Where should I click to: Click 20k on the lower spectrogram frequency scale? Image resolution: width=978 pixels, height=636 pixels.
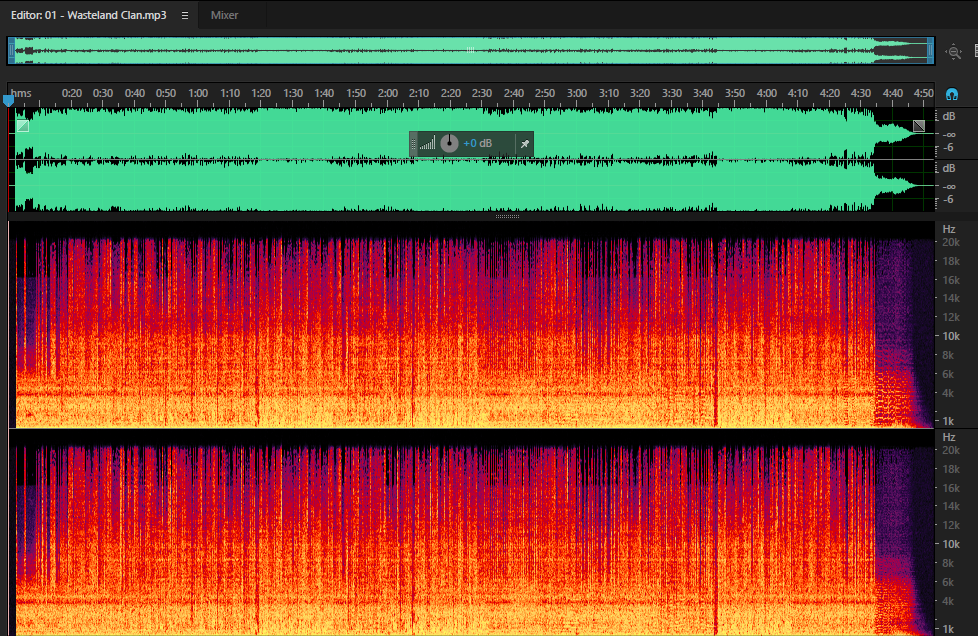951,450
